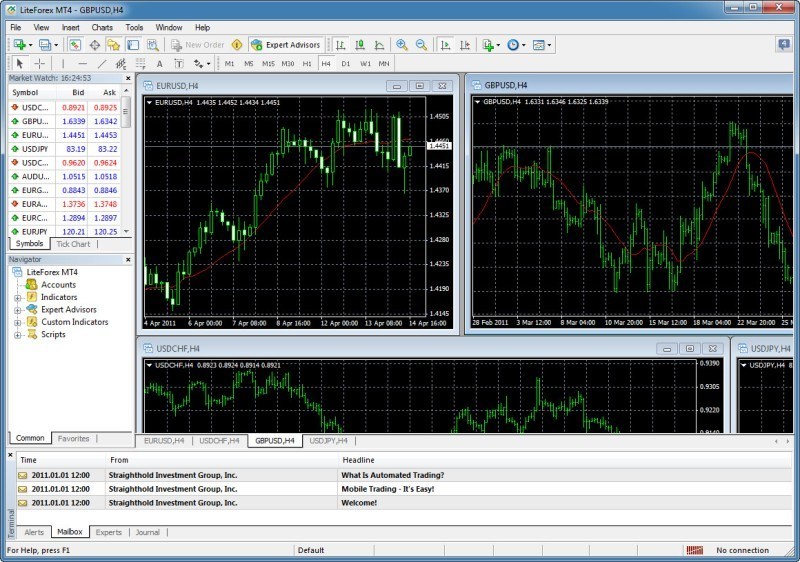The width and height of the screenshot is (800, 562).
Task: Open the Journal tab in Terminal
Action: pyautogui.click(x=147, y=532)
